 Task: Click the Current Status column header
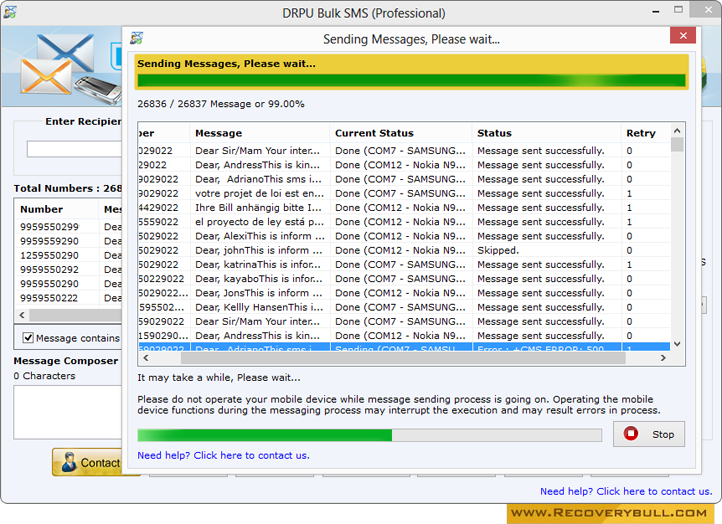click(x=401, y=133)
